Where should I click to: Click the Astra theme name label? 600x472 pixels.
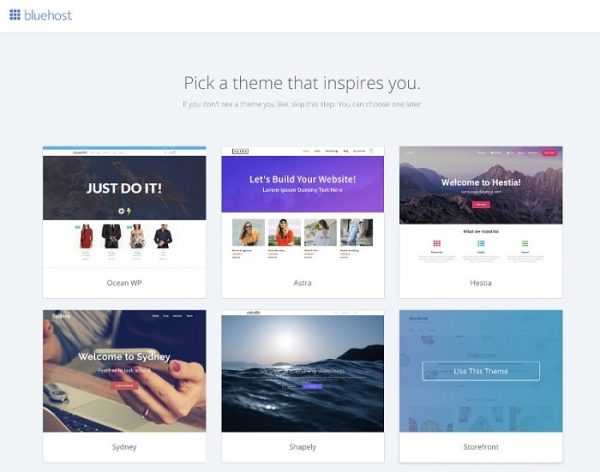pyautogui.click(x=303, y=283)
